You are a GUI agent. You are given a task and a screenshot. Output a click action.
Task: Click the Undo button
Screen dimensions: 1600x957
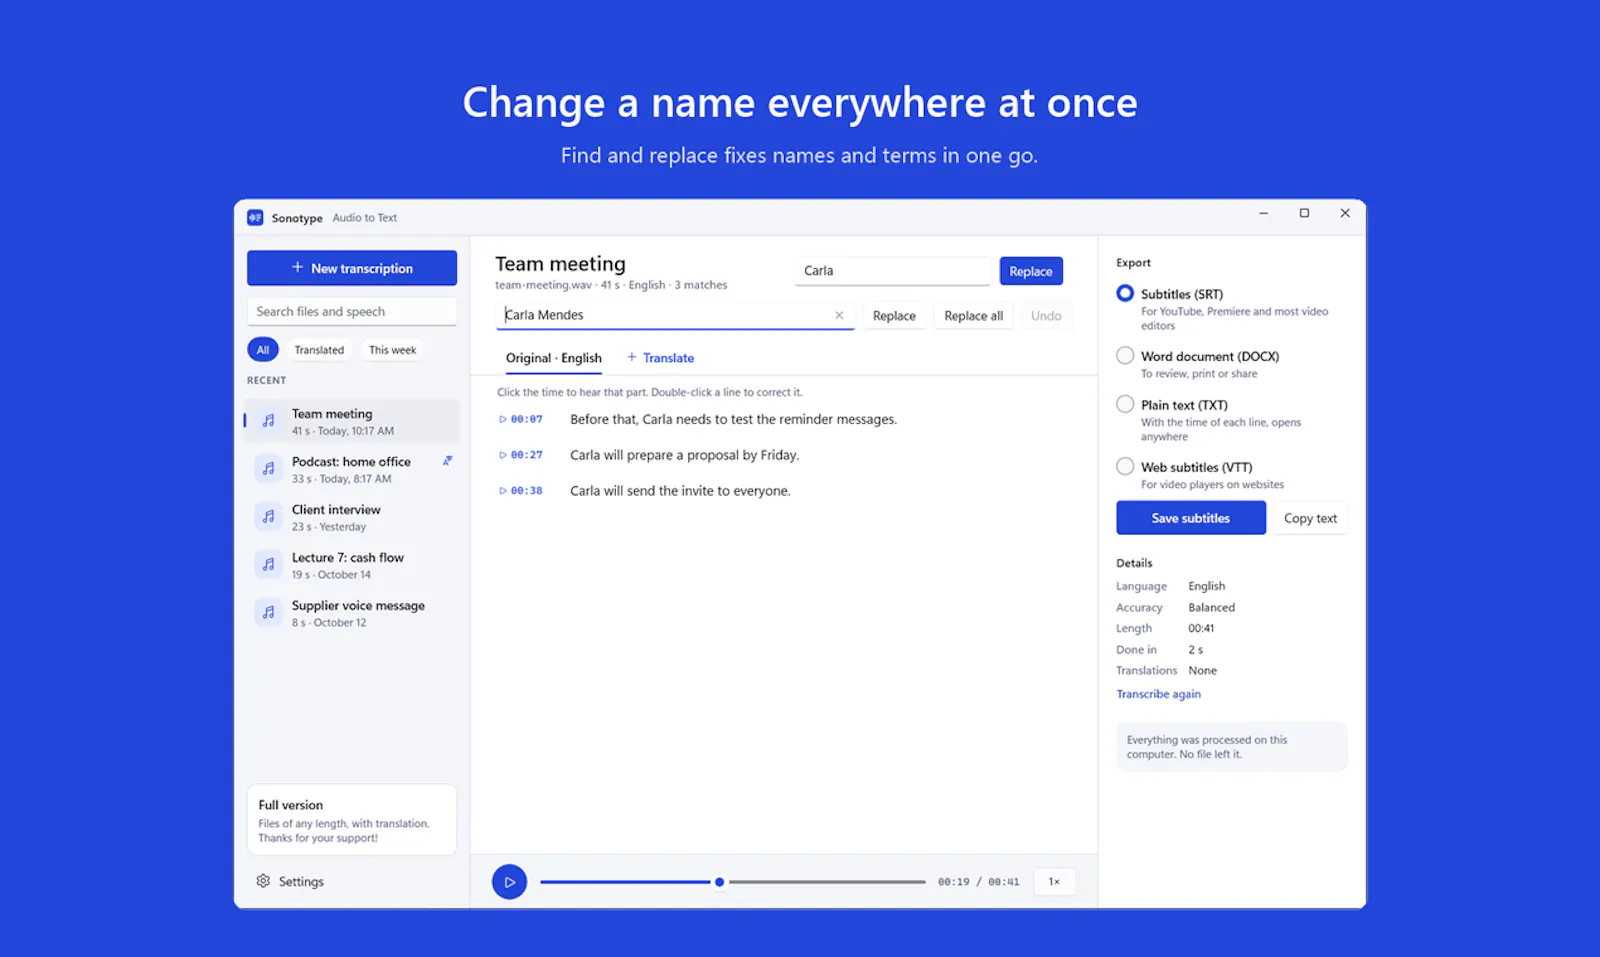click(x=1046, y=316)
